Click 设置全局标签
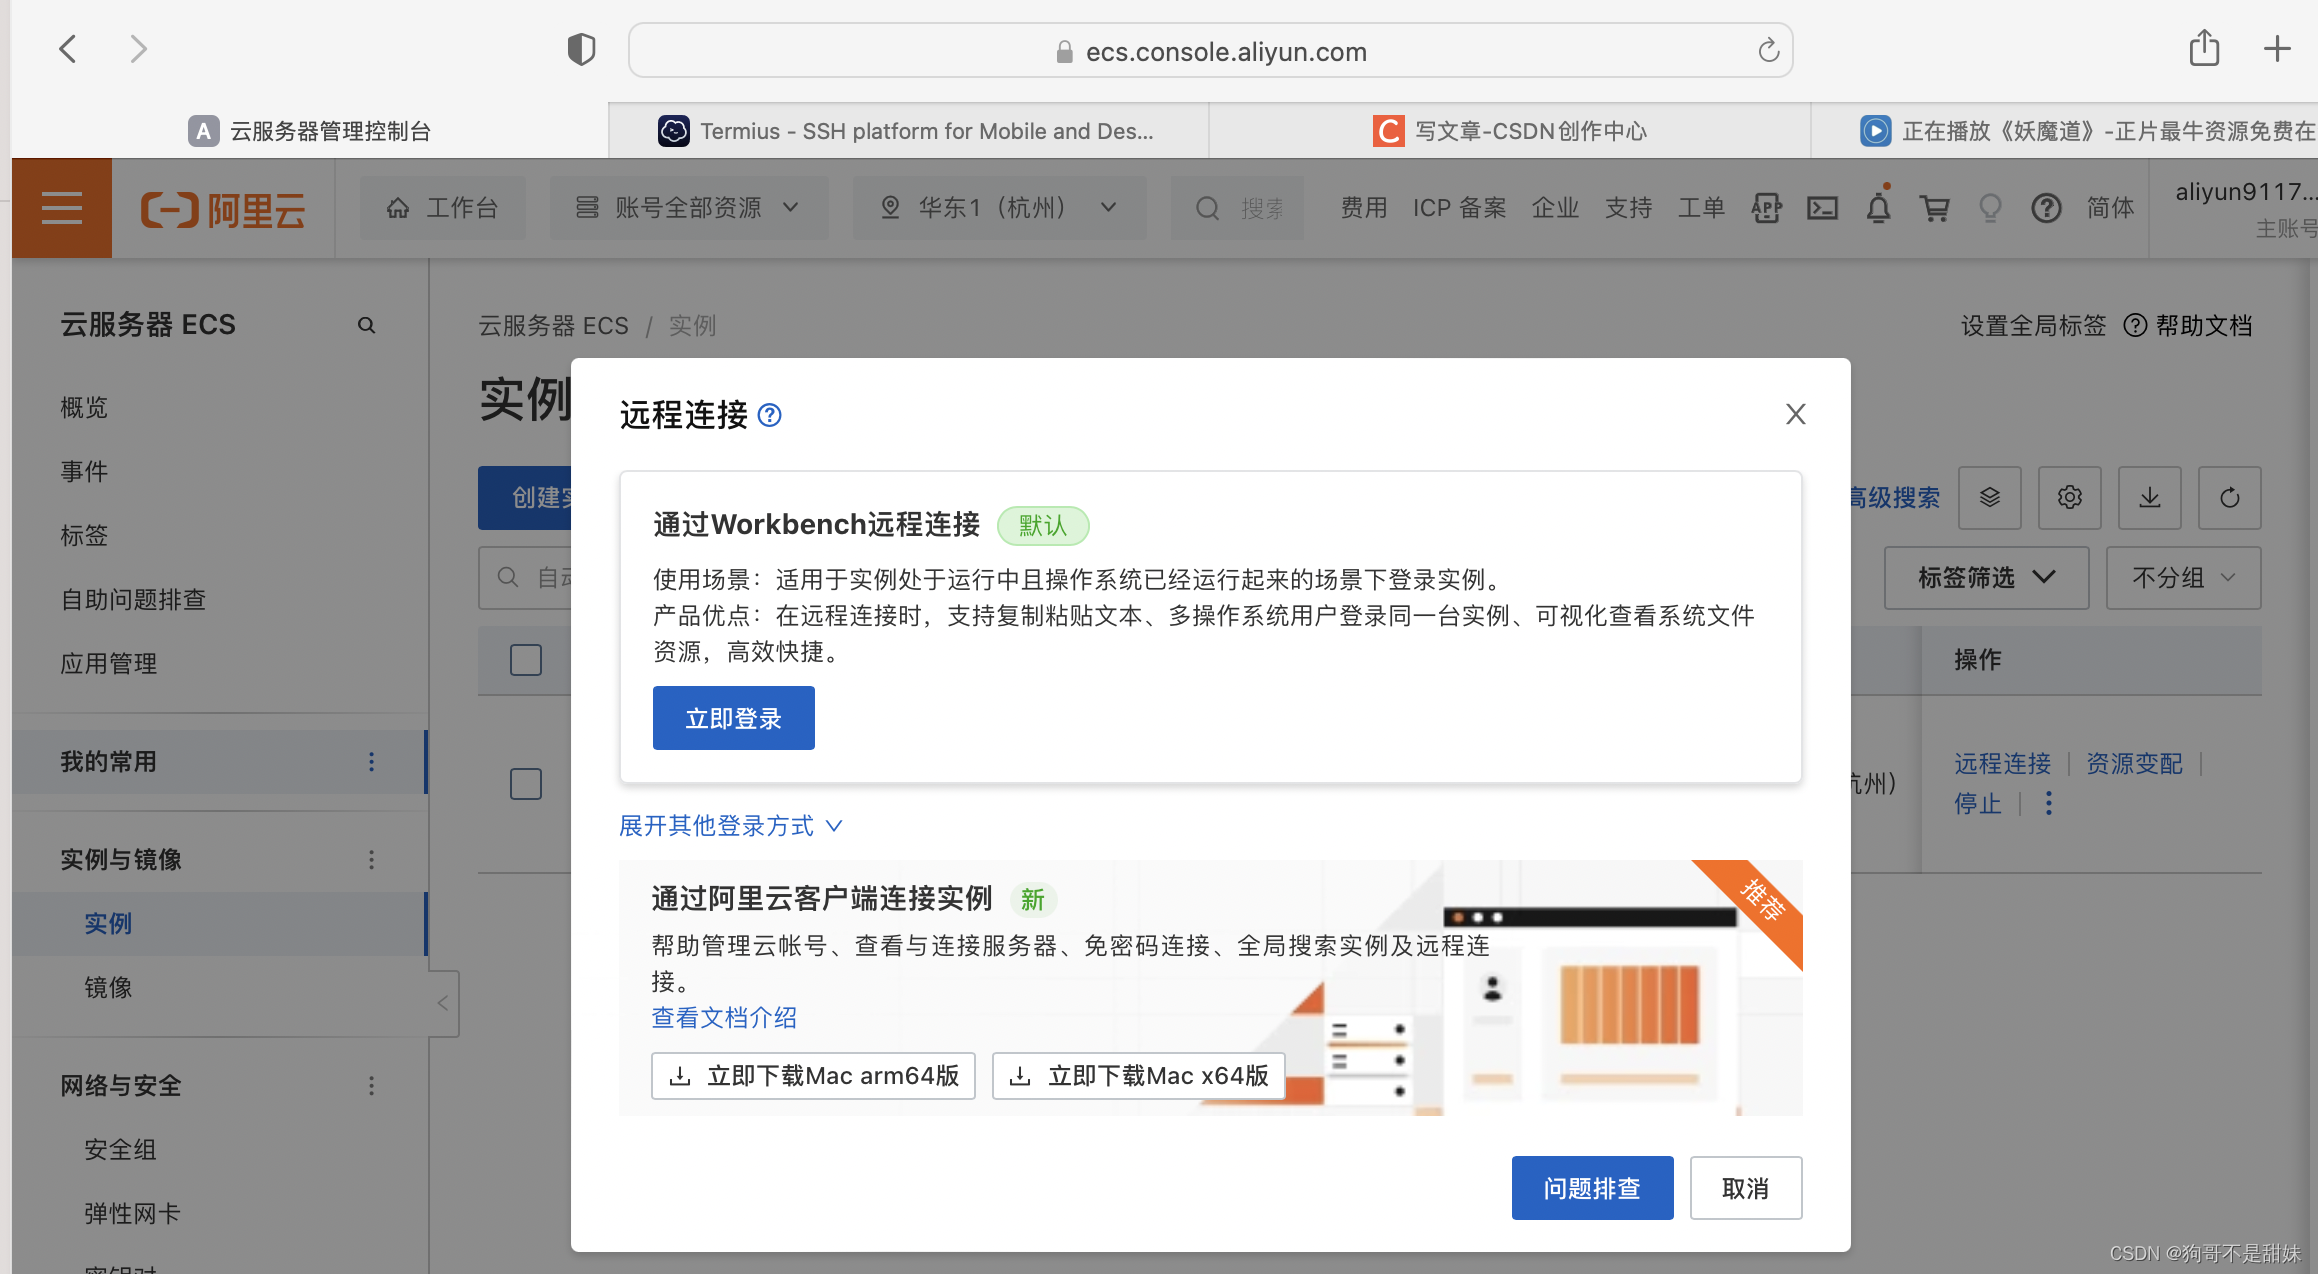 click(x=2033, y=326)
